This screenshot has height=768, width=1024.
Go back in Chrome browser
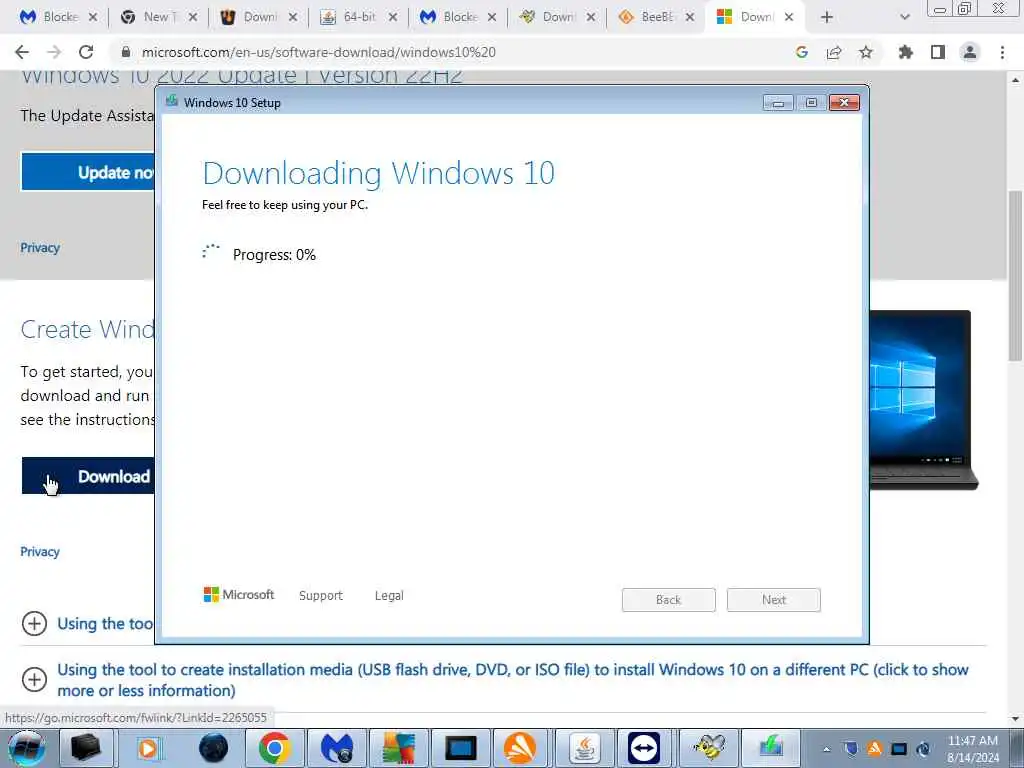point(22,52)
